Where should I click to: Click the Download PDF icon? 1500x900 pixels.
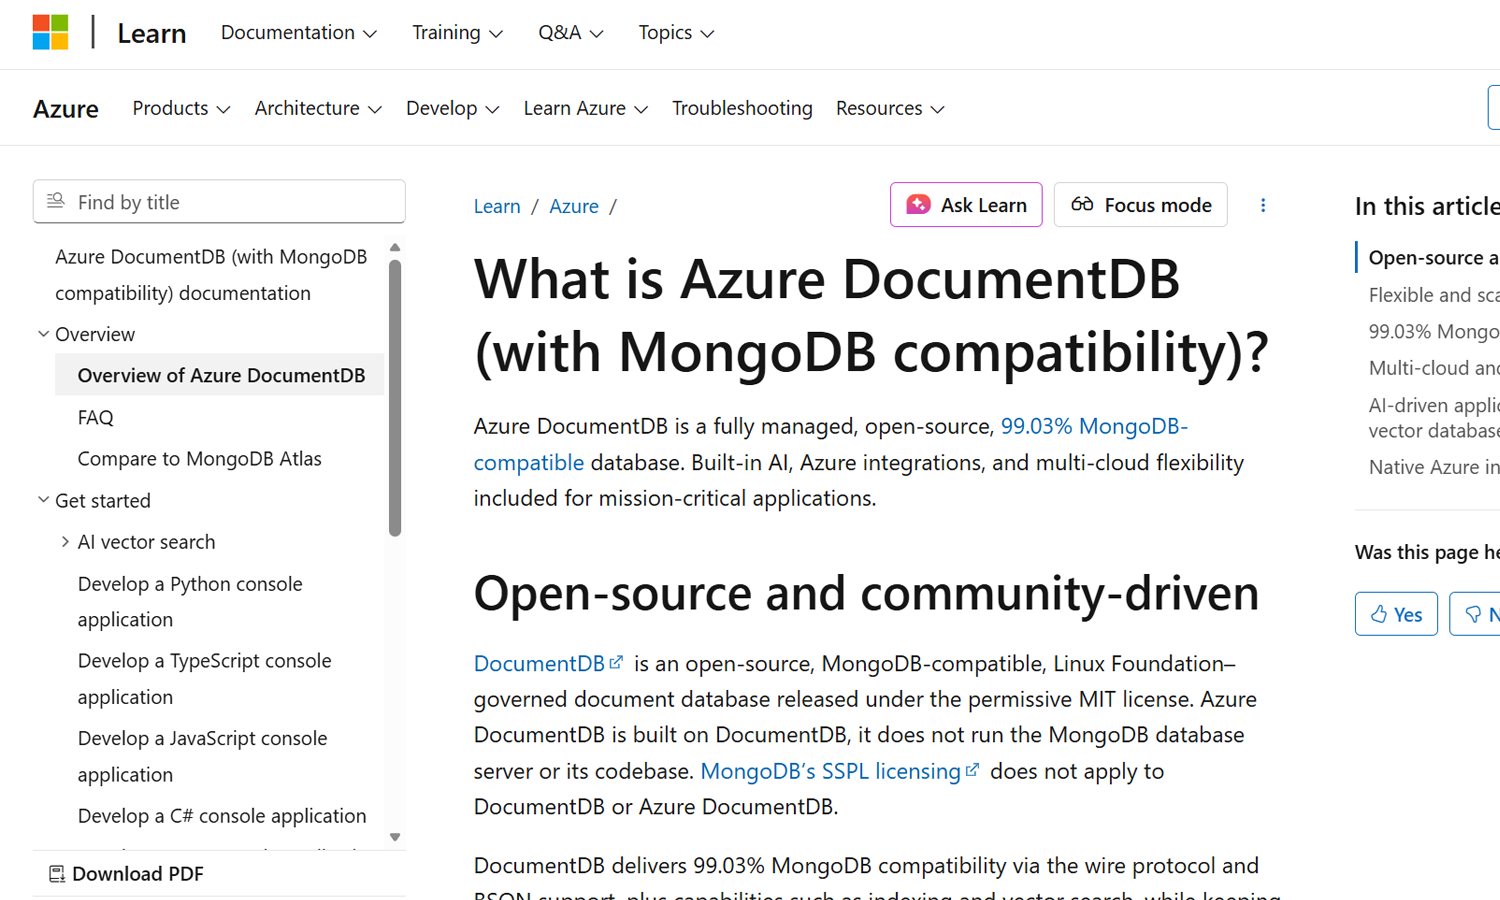coord(57,874)
